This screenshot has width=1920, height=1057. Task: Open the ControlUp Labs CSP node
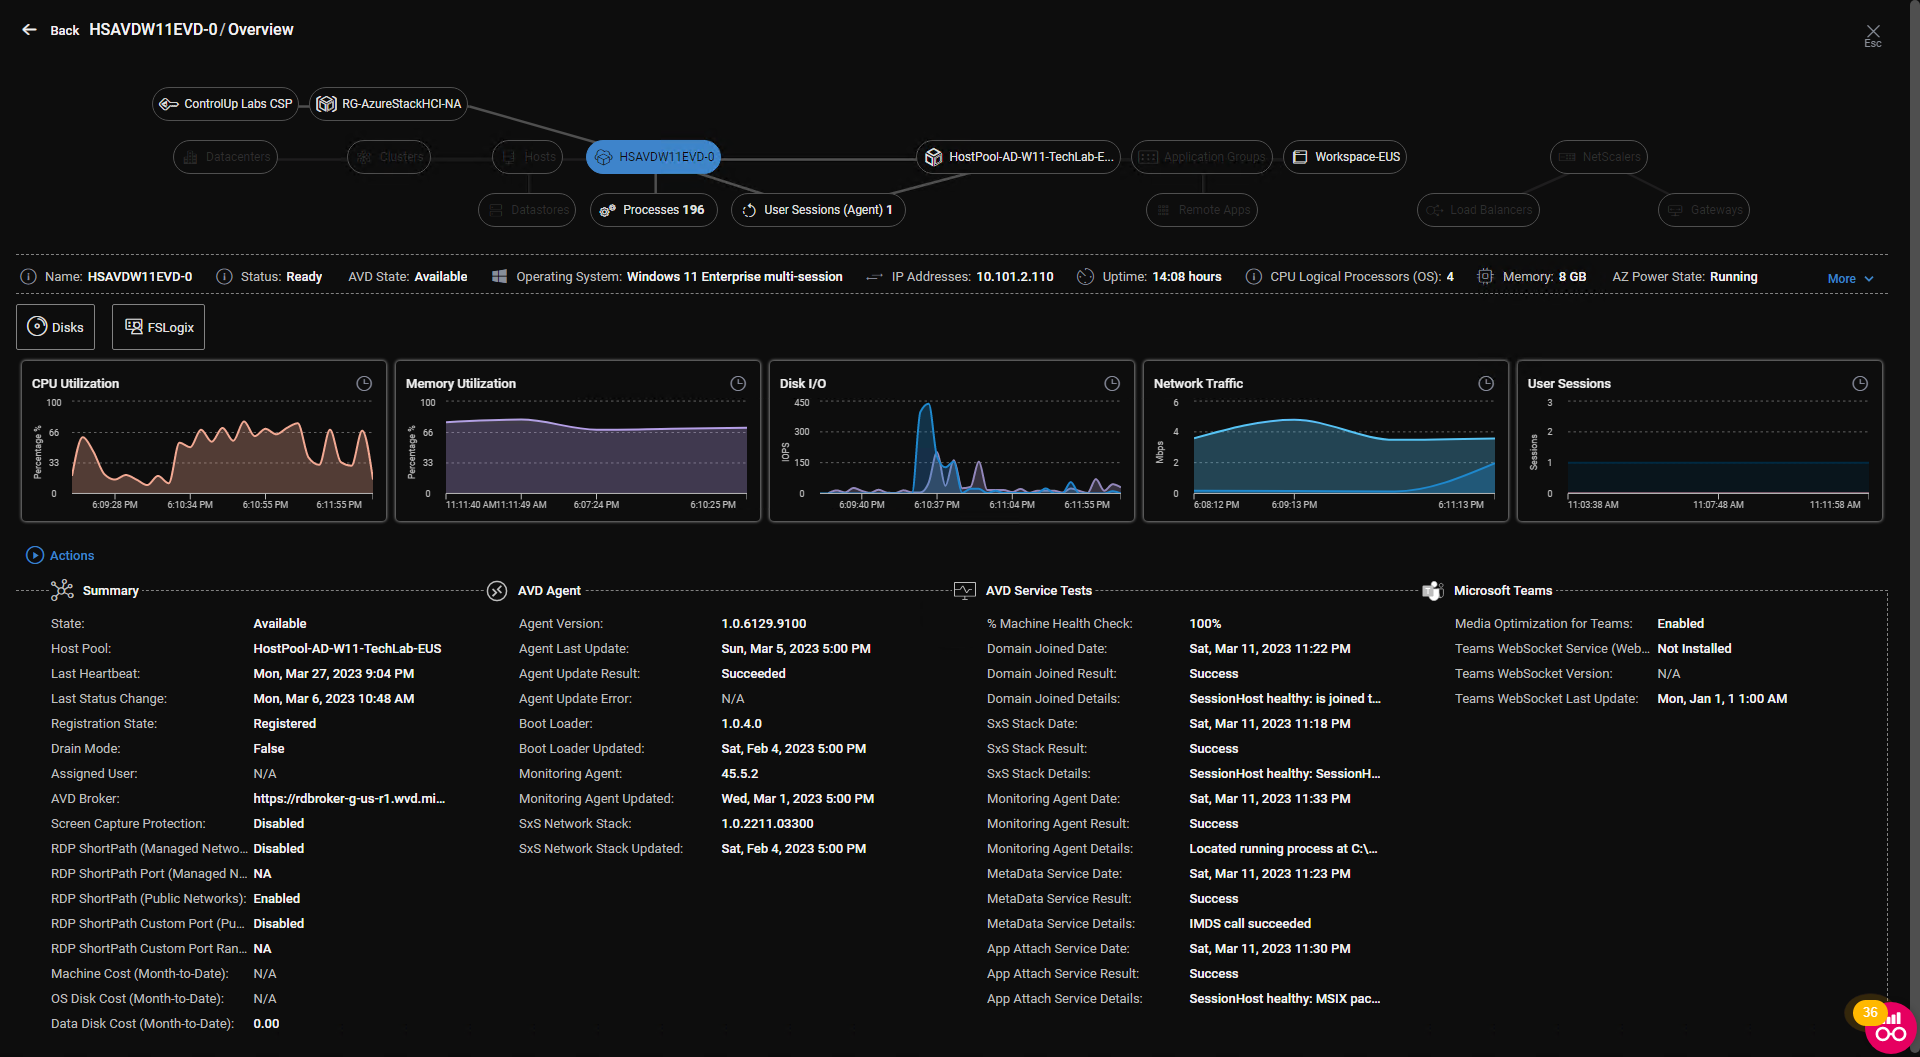click(225, 104)
